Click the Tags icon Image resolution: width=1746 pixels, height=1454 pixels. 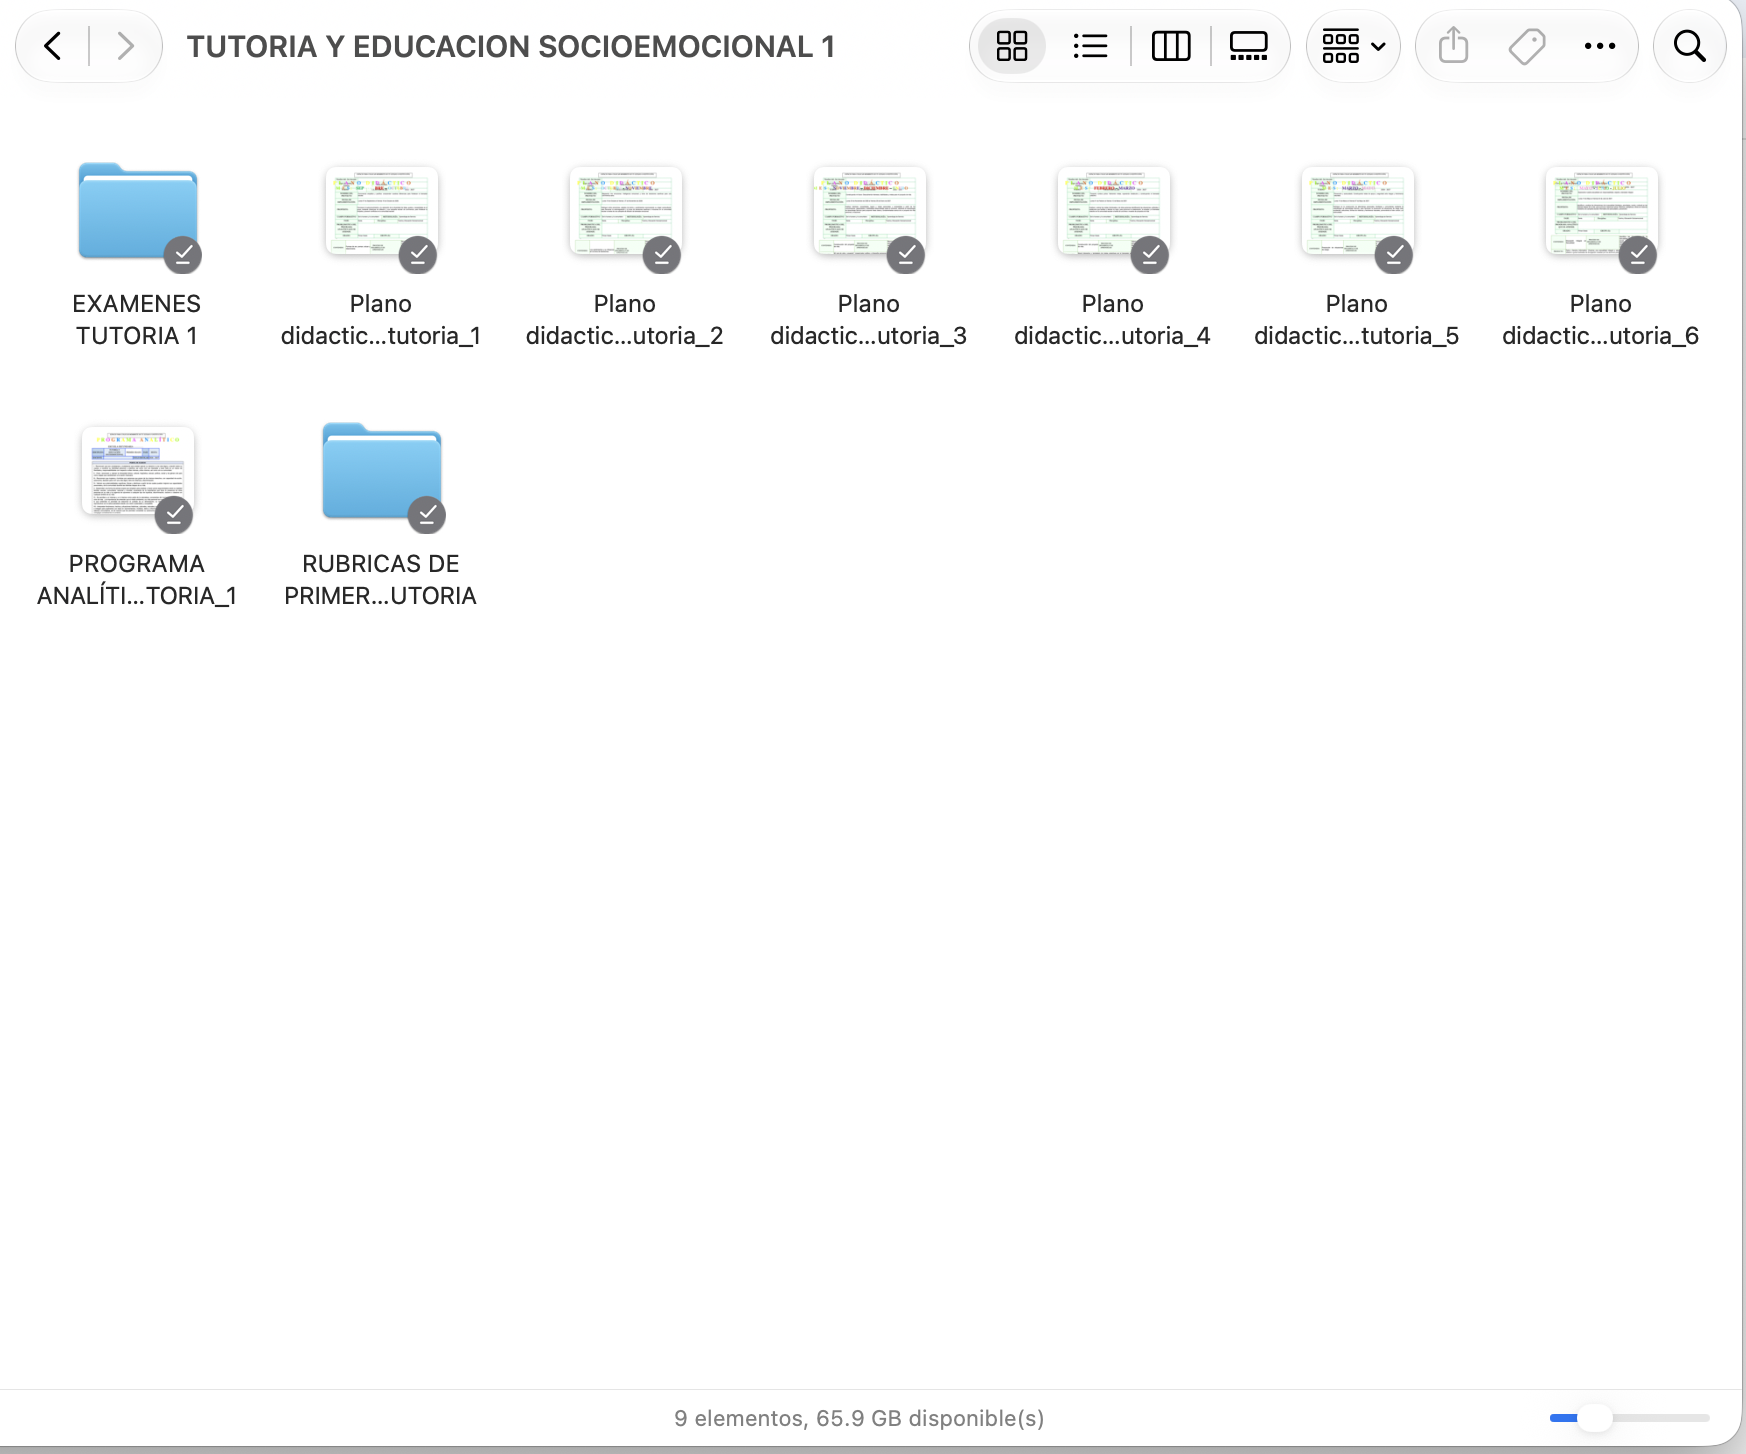tap(1527, 46)
